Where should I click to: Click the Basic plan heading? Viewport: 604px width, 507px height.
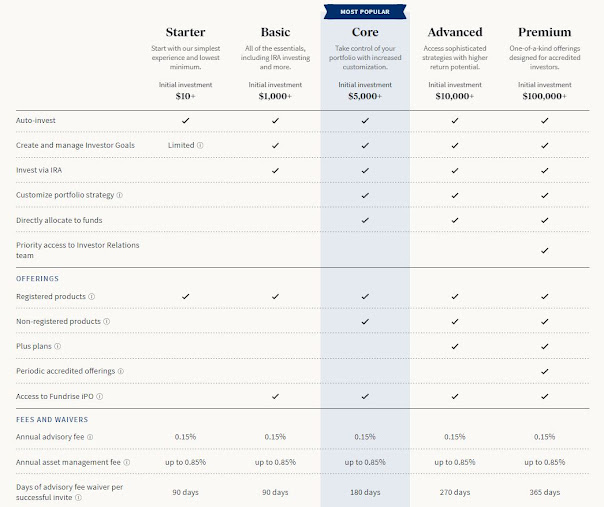pos(275,32)
